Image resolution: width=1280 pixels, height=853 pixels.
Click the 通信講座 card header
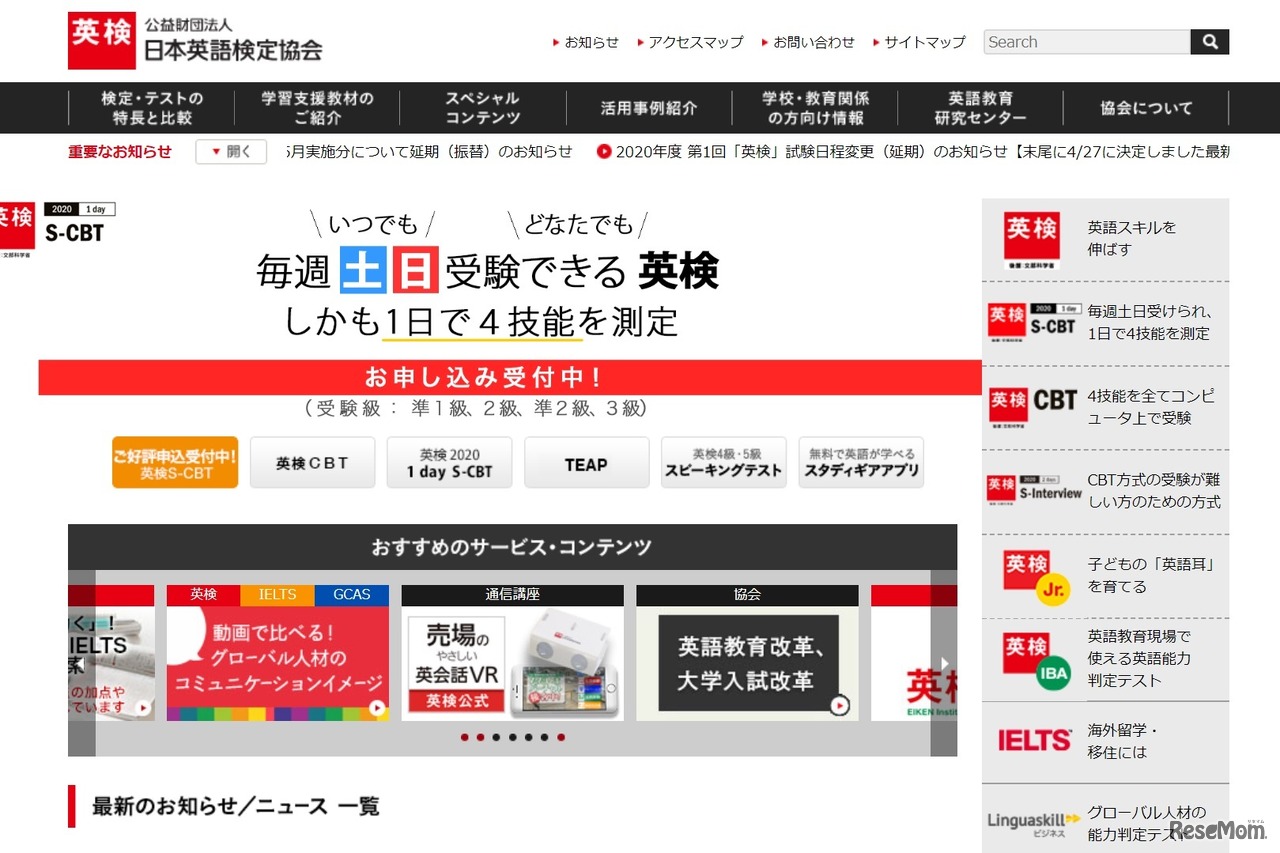pos(512,595)
